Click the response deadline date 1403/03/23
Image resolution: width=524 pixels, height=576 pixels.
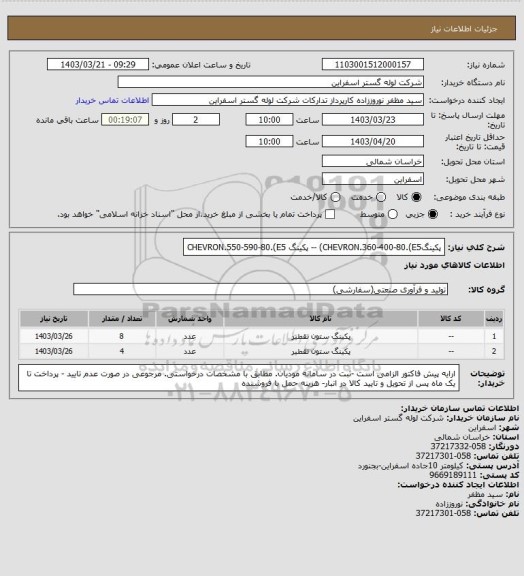click(373, 120)
